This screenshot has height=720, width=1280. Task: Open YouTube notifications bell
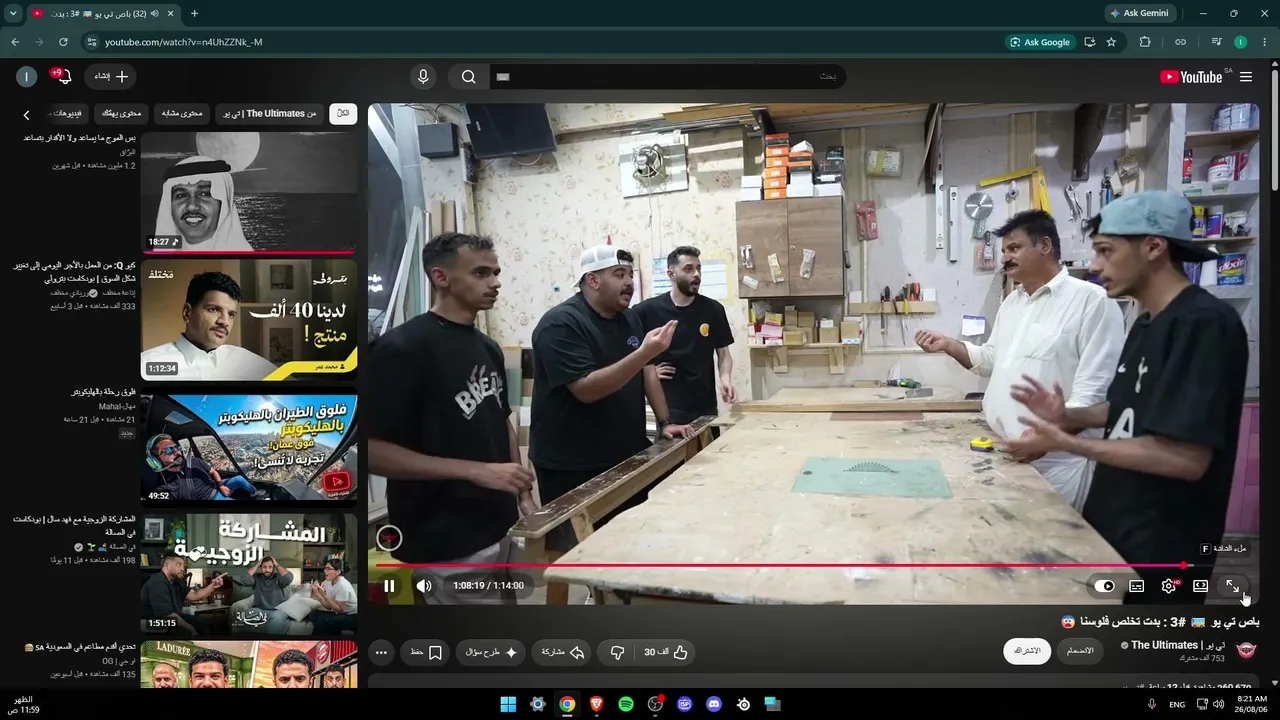pos(62,77)
